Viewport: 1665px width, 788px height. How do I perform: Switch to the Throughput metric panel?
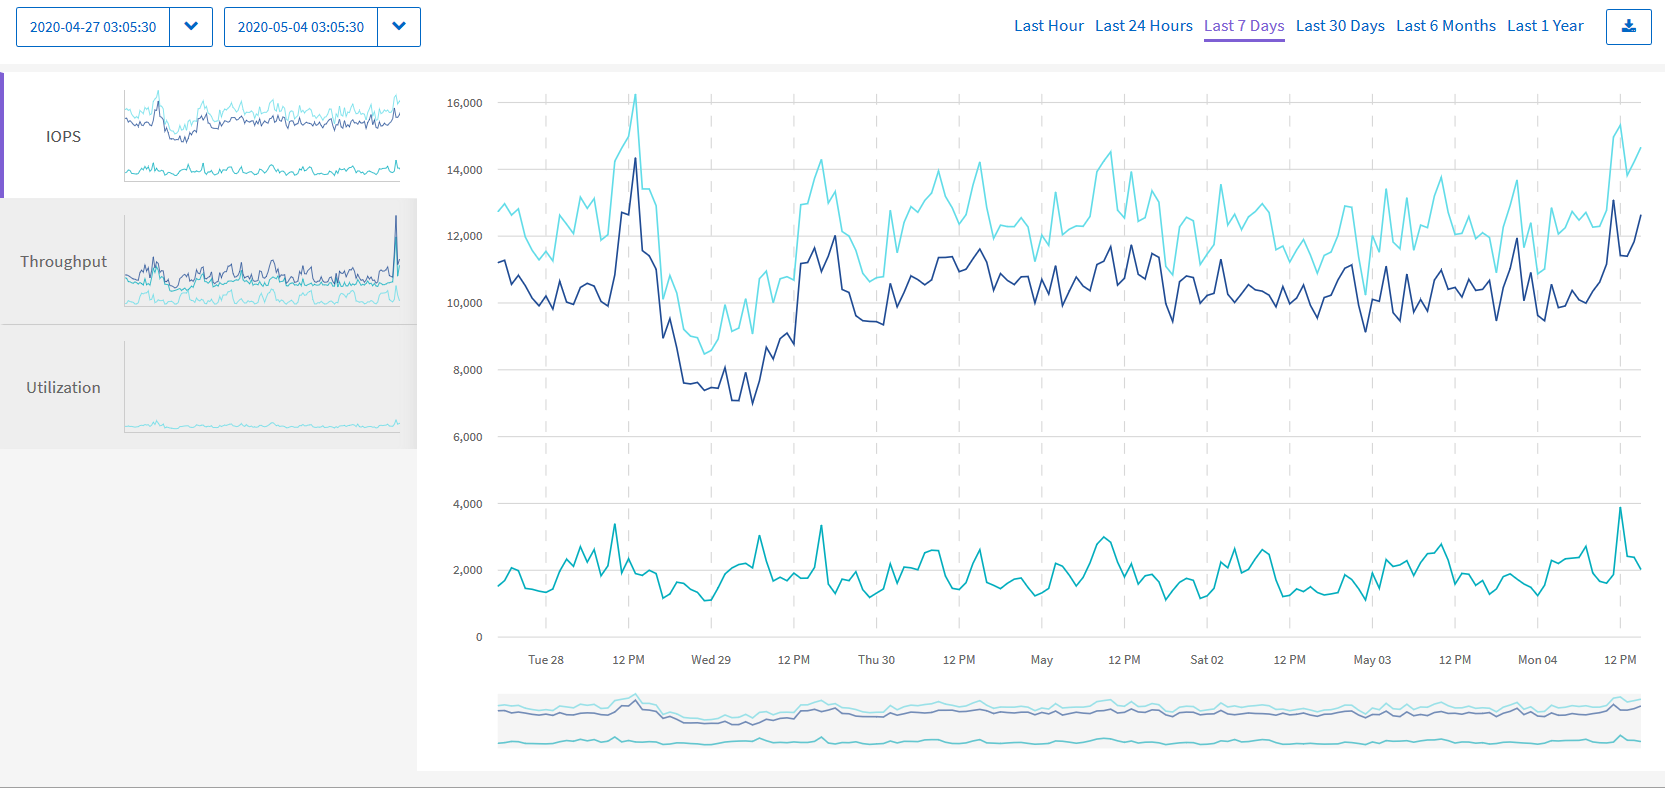(x=63, y=262)
